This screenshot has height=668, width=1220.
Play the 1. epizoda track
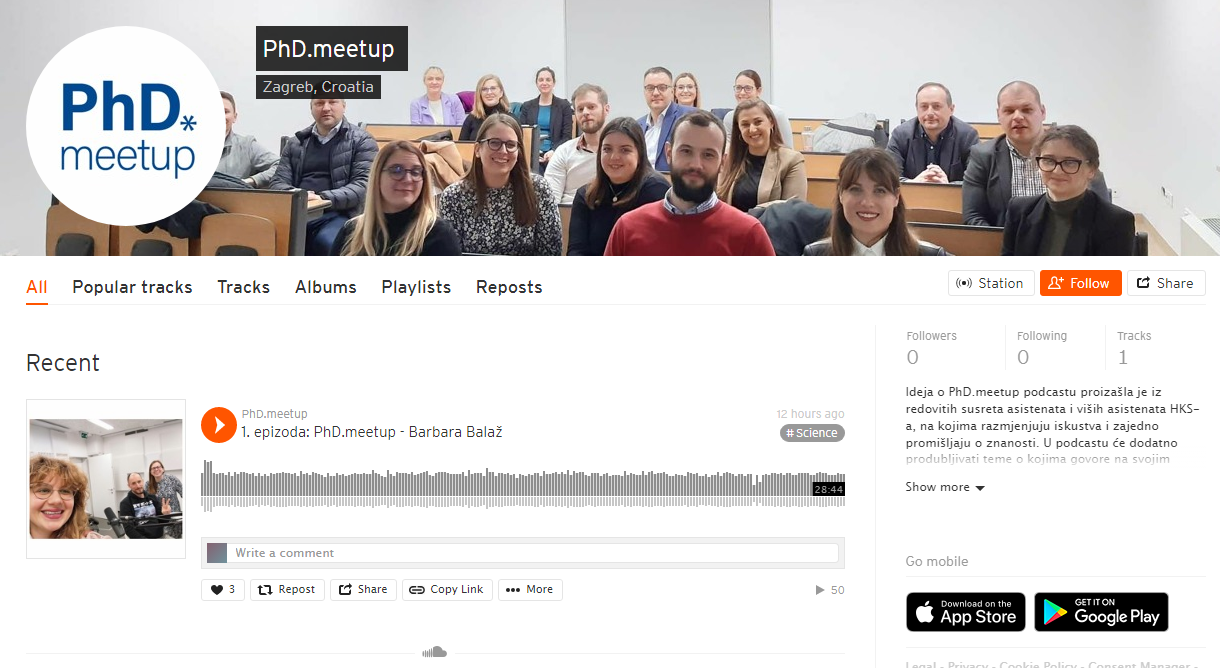pyautogui.click(x=219, y=424)
